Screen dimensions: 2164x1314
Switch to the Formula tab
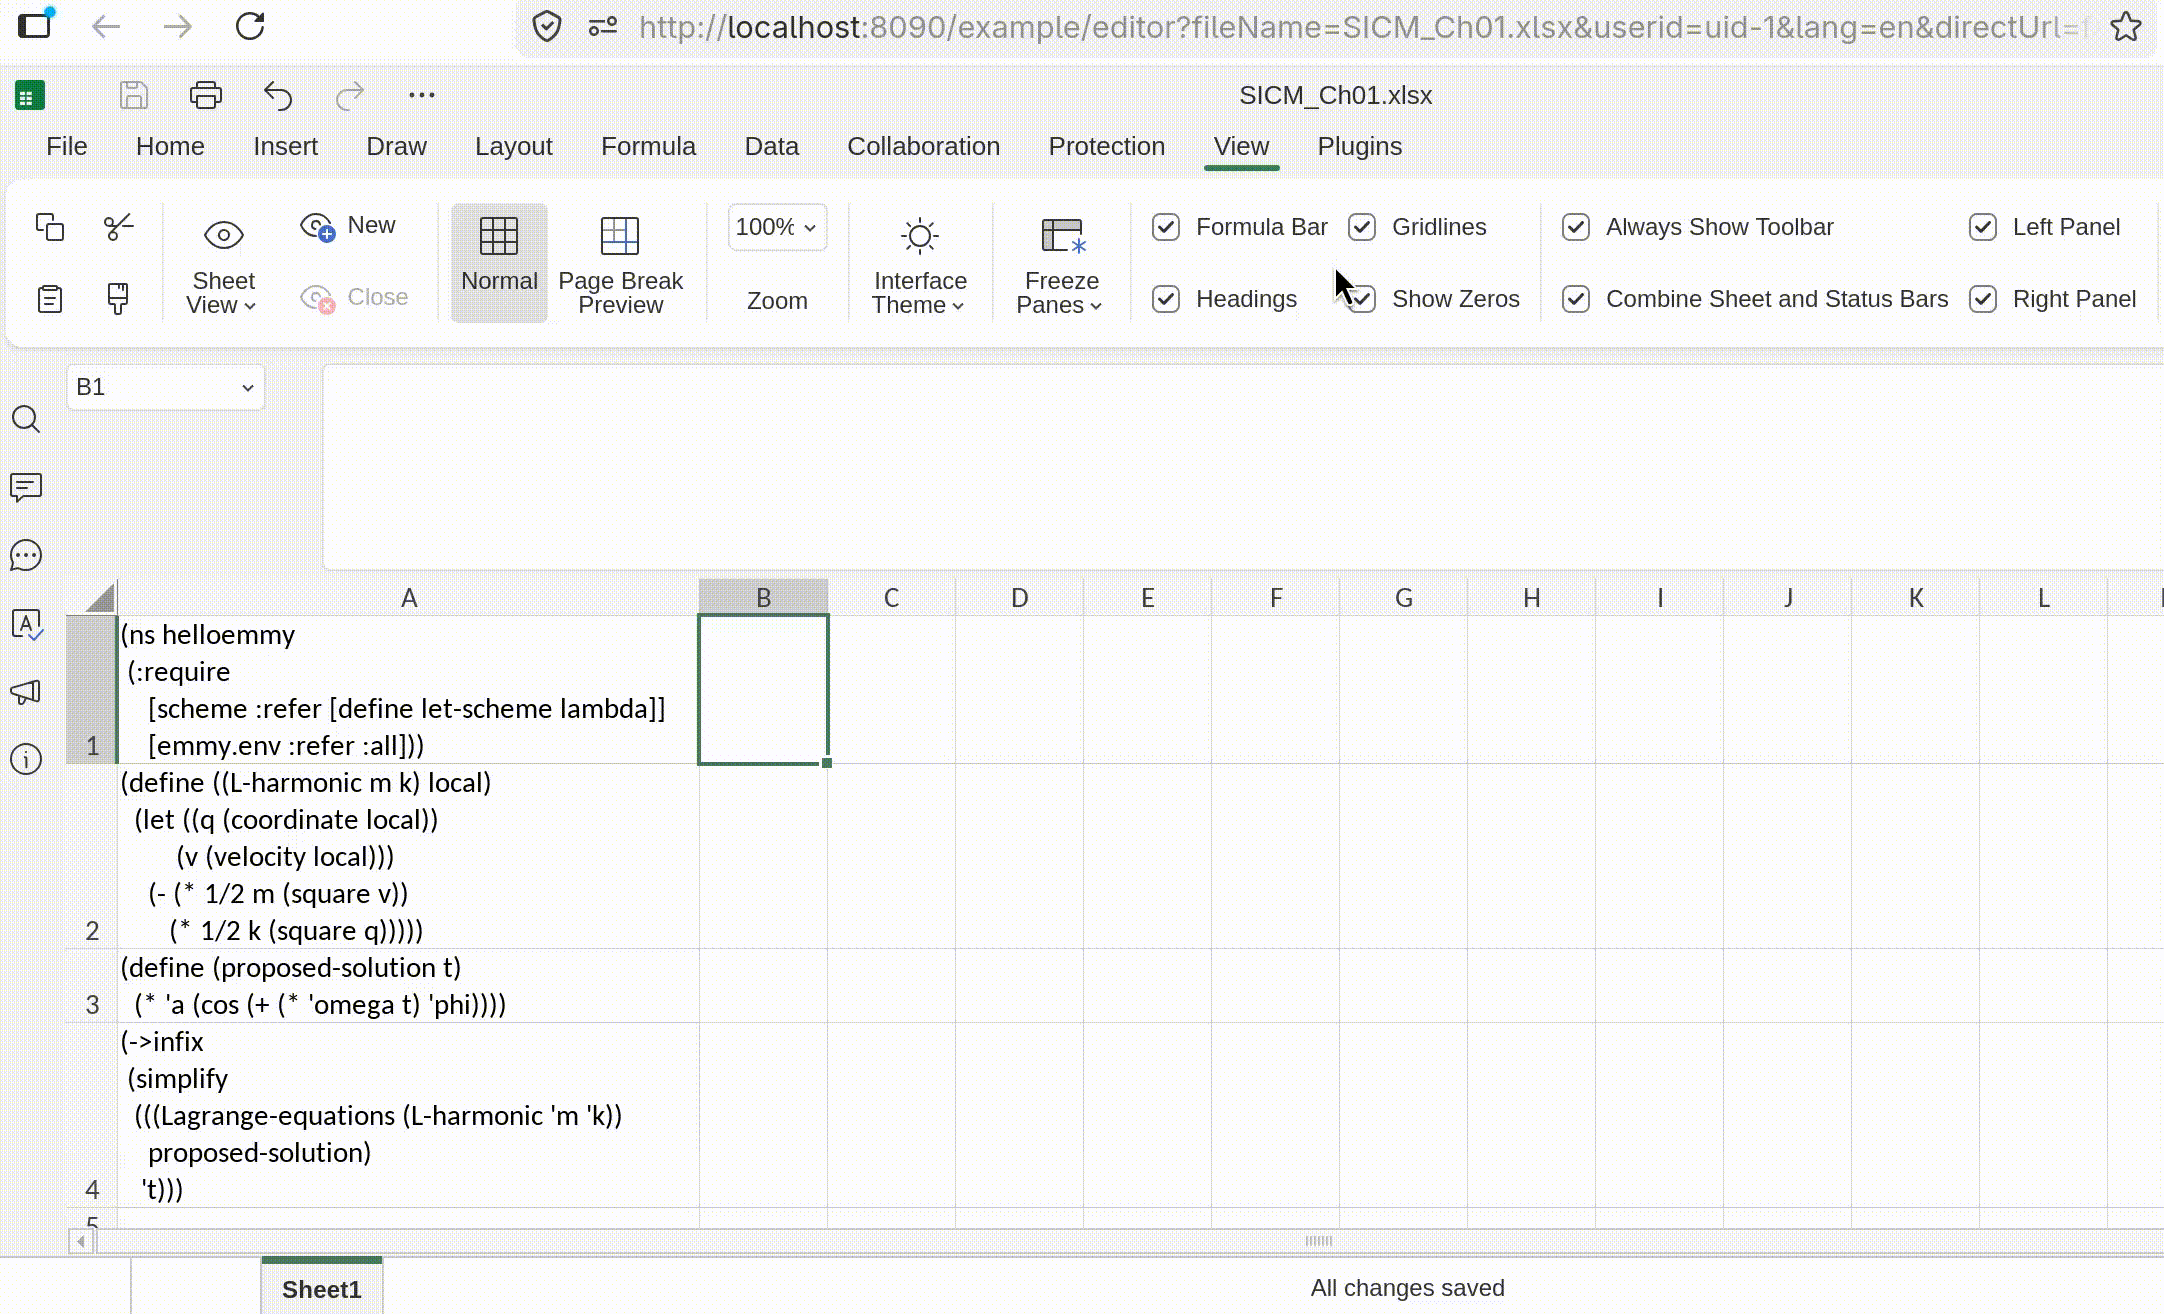[648, 146]
